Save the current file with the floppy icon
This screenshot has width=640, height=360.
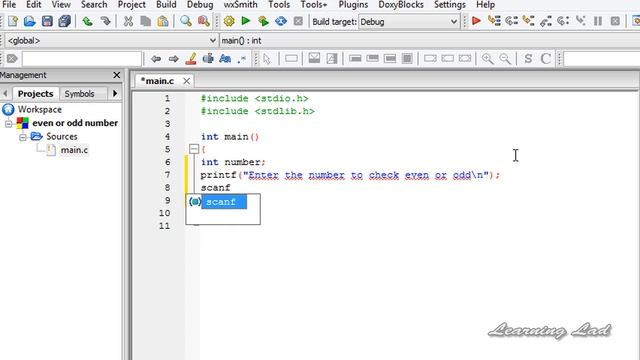point(47,21)
